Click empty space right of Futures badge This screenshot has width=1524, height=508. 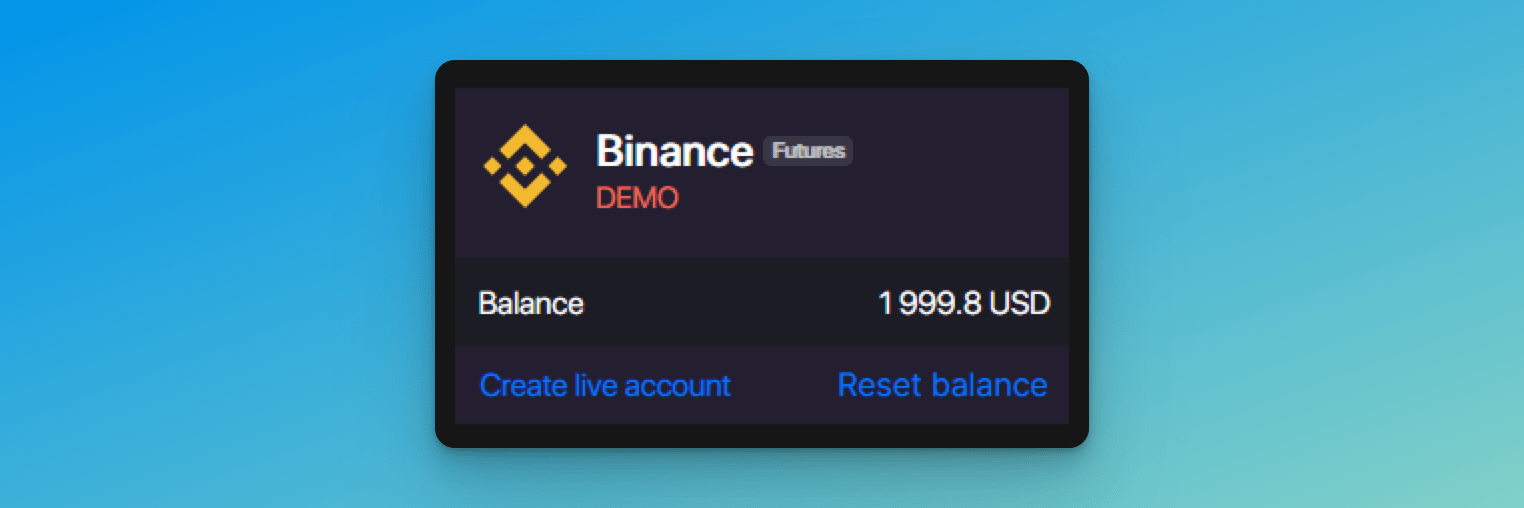tap(960, 151)
